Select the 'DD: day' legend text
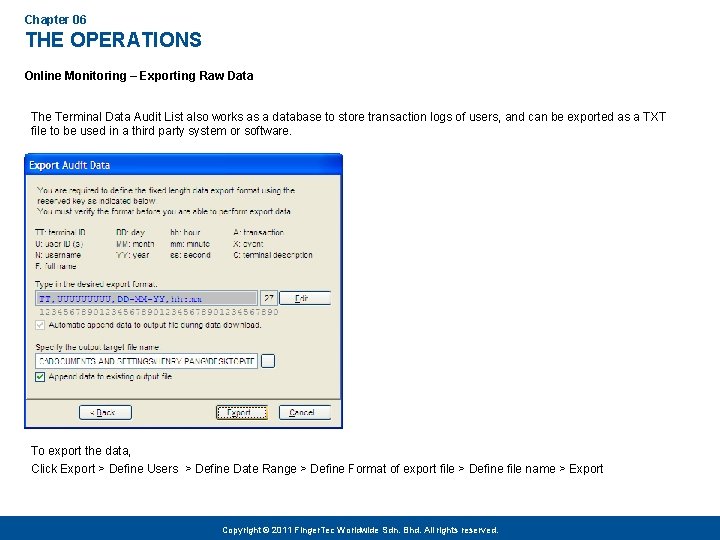The width and height of the screenshot is (720, 540). [130, 232]
